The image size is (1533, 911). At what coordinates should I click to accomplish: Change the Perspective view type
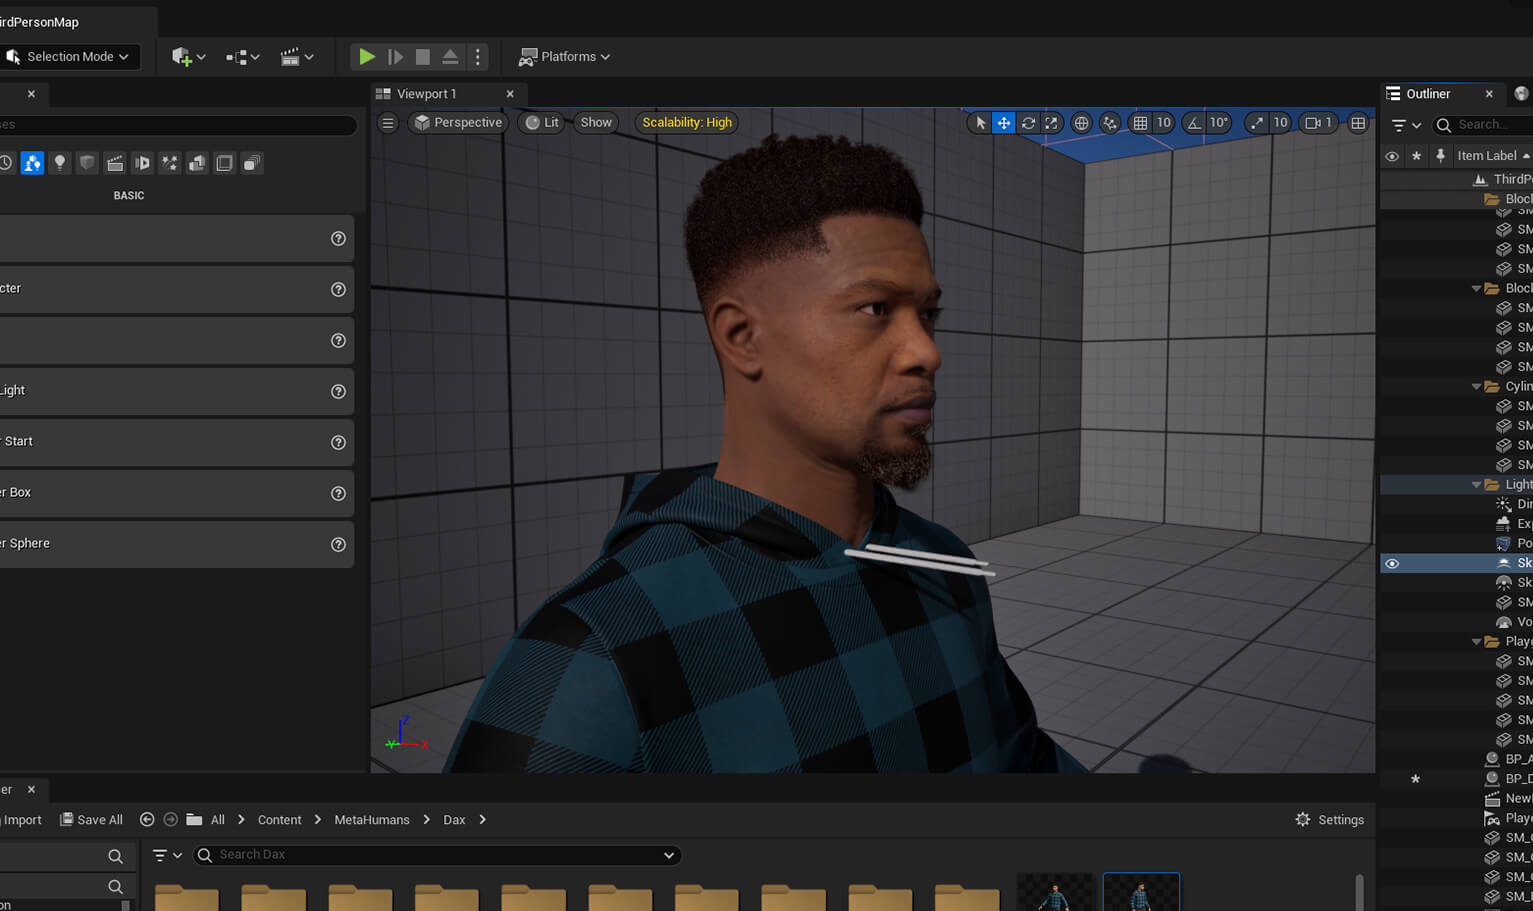458,123
